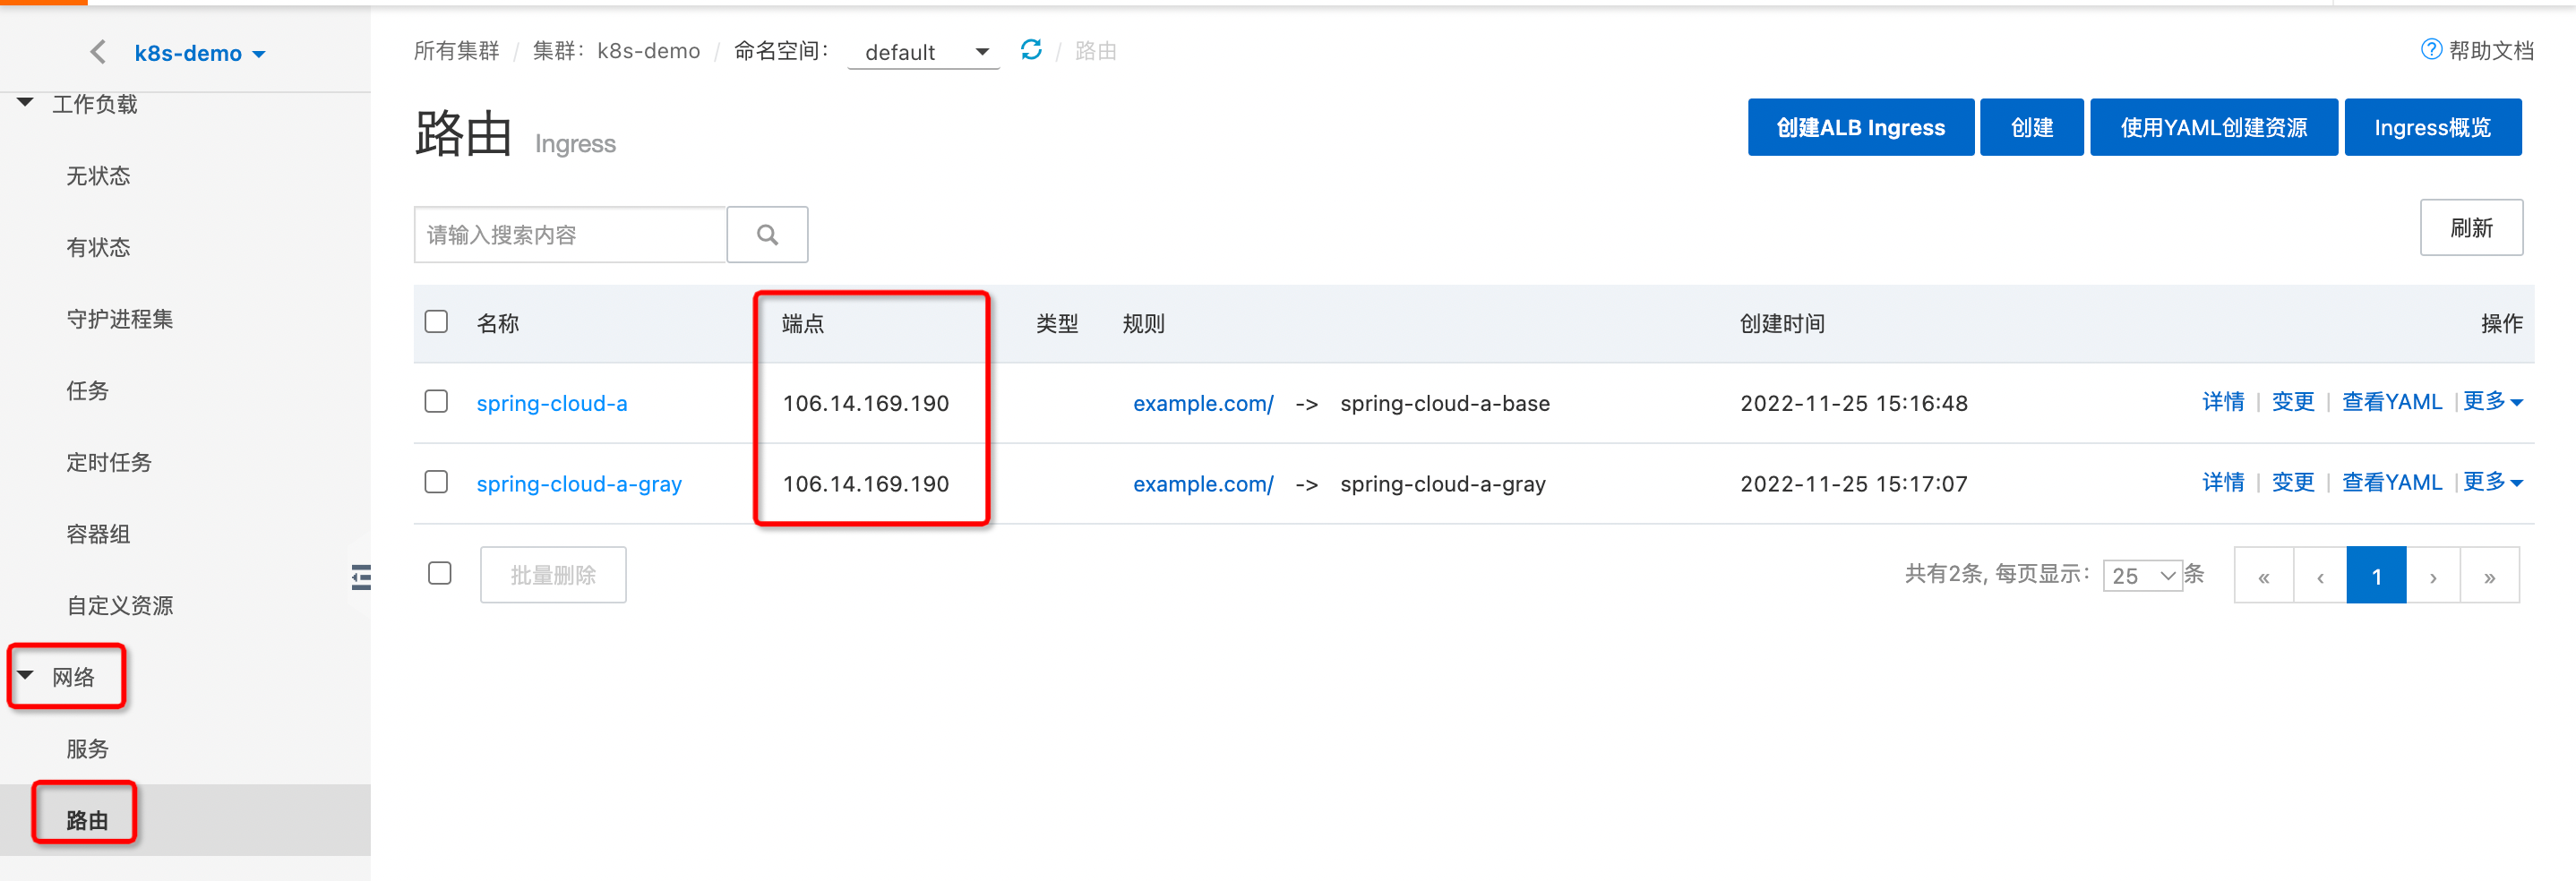The height and width of the screenshot is (881, 2576).
Task: Open the spring-cloud-a ingress link
Action: (x=552, y=403)
